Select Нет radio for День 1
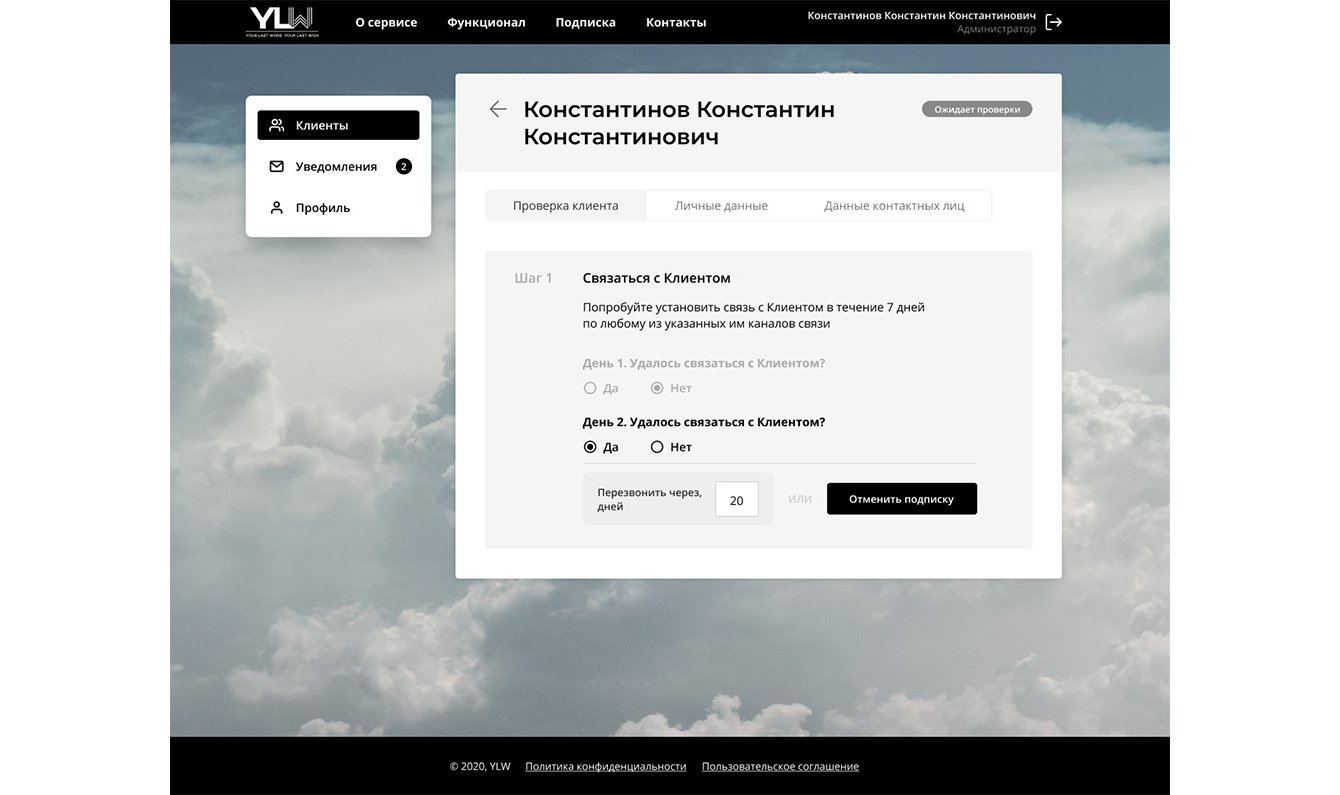The image size is (1340, 795). 657,388
